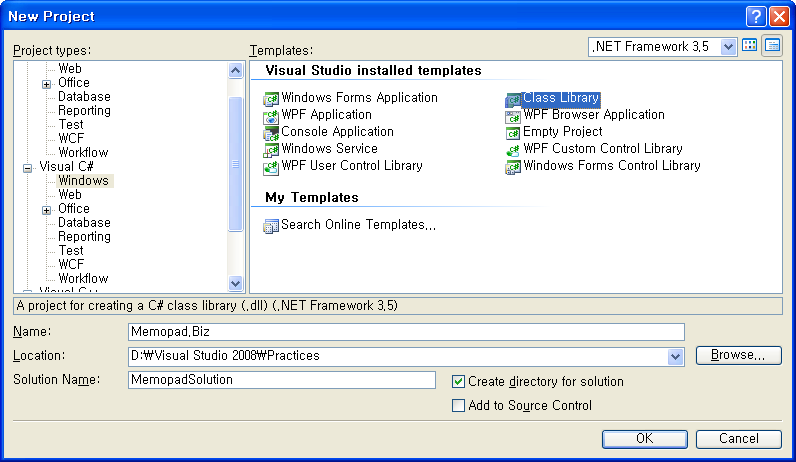Image resolution: width=796 pixels, height=462 pixels.
Task: Open the .NET Framework 3.5 version dropdown
Action: point(728,47)
